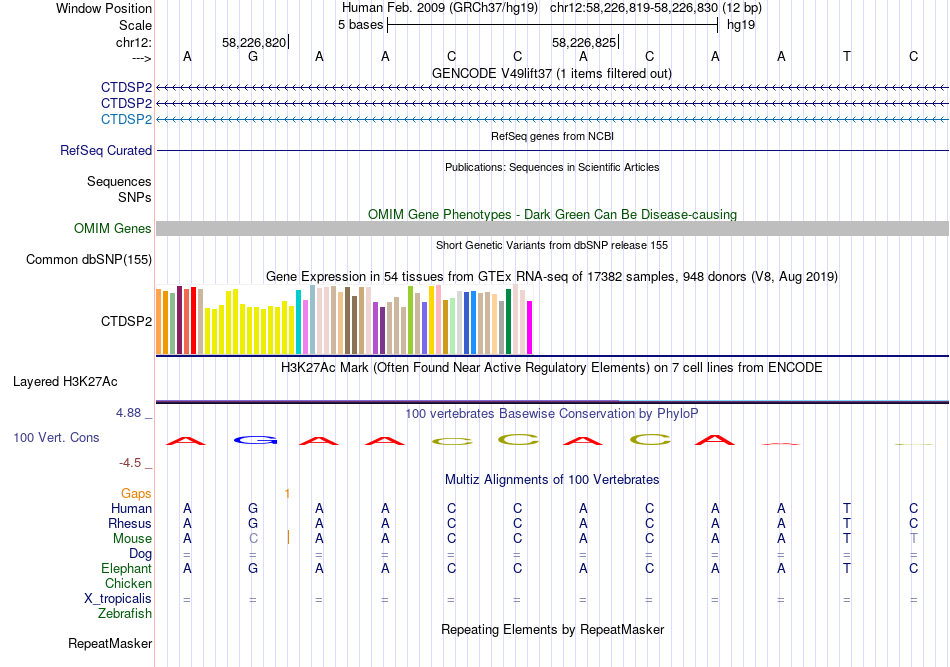Open the RefSeq Curated track label
Image resolution: width=950 pixels, height=667 pixels.
[x=106, y=150]
